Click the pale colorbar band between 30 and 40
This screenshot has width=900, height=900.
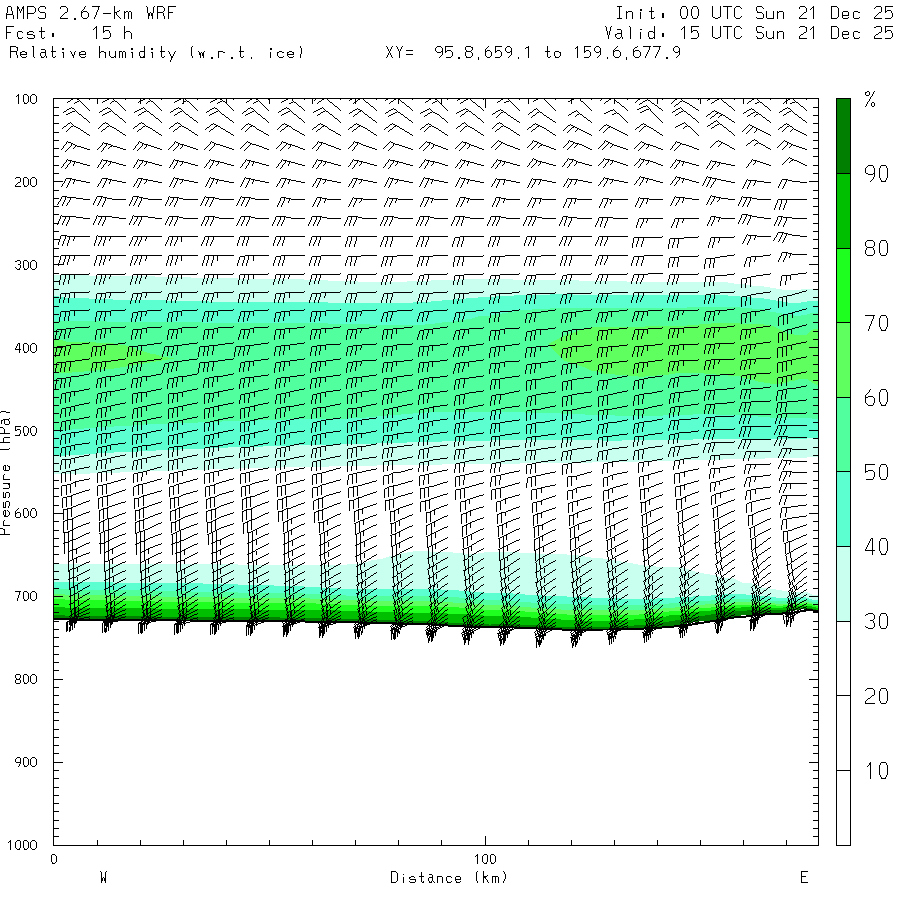[843, 584]
